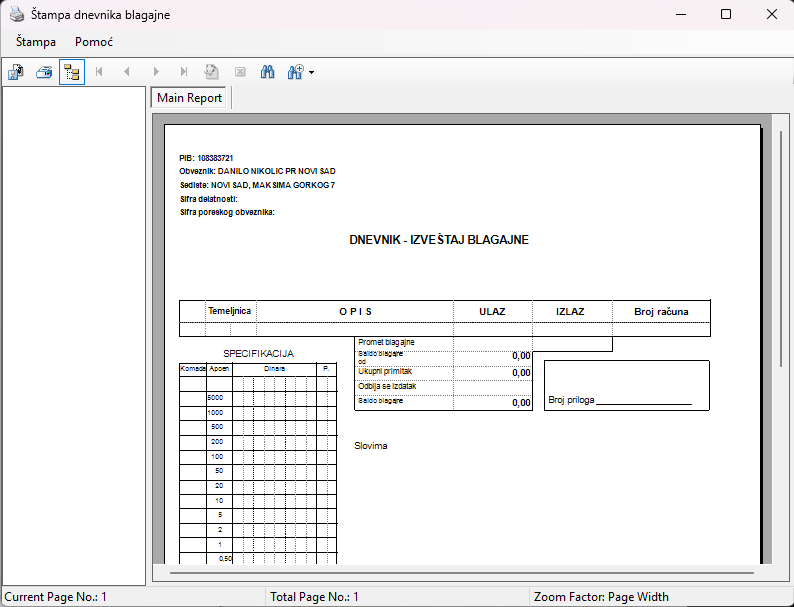794x607 pixels.
Task: Select the Main Report tab
Action: pos(189,98)
